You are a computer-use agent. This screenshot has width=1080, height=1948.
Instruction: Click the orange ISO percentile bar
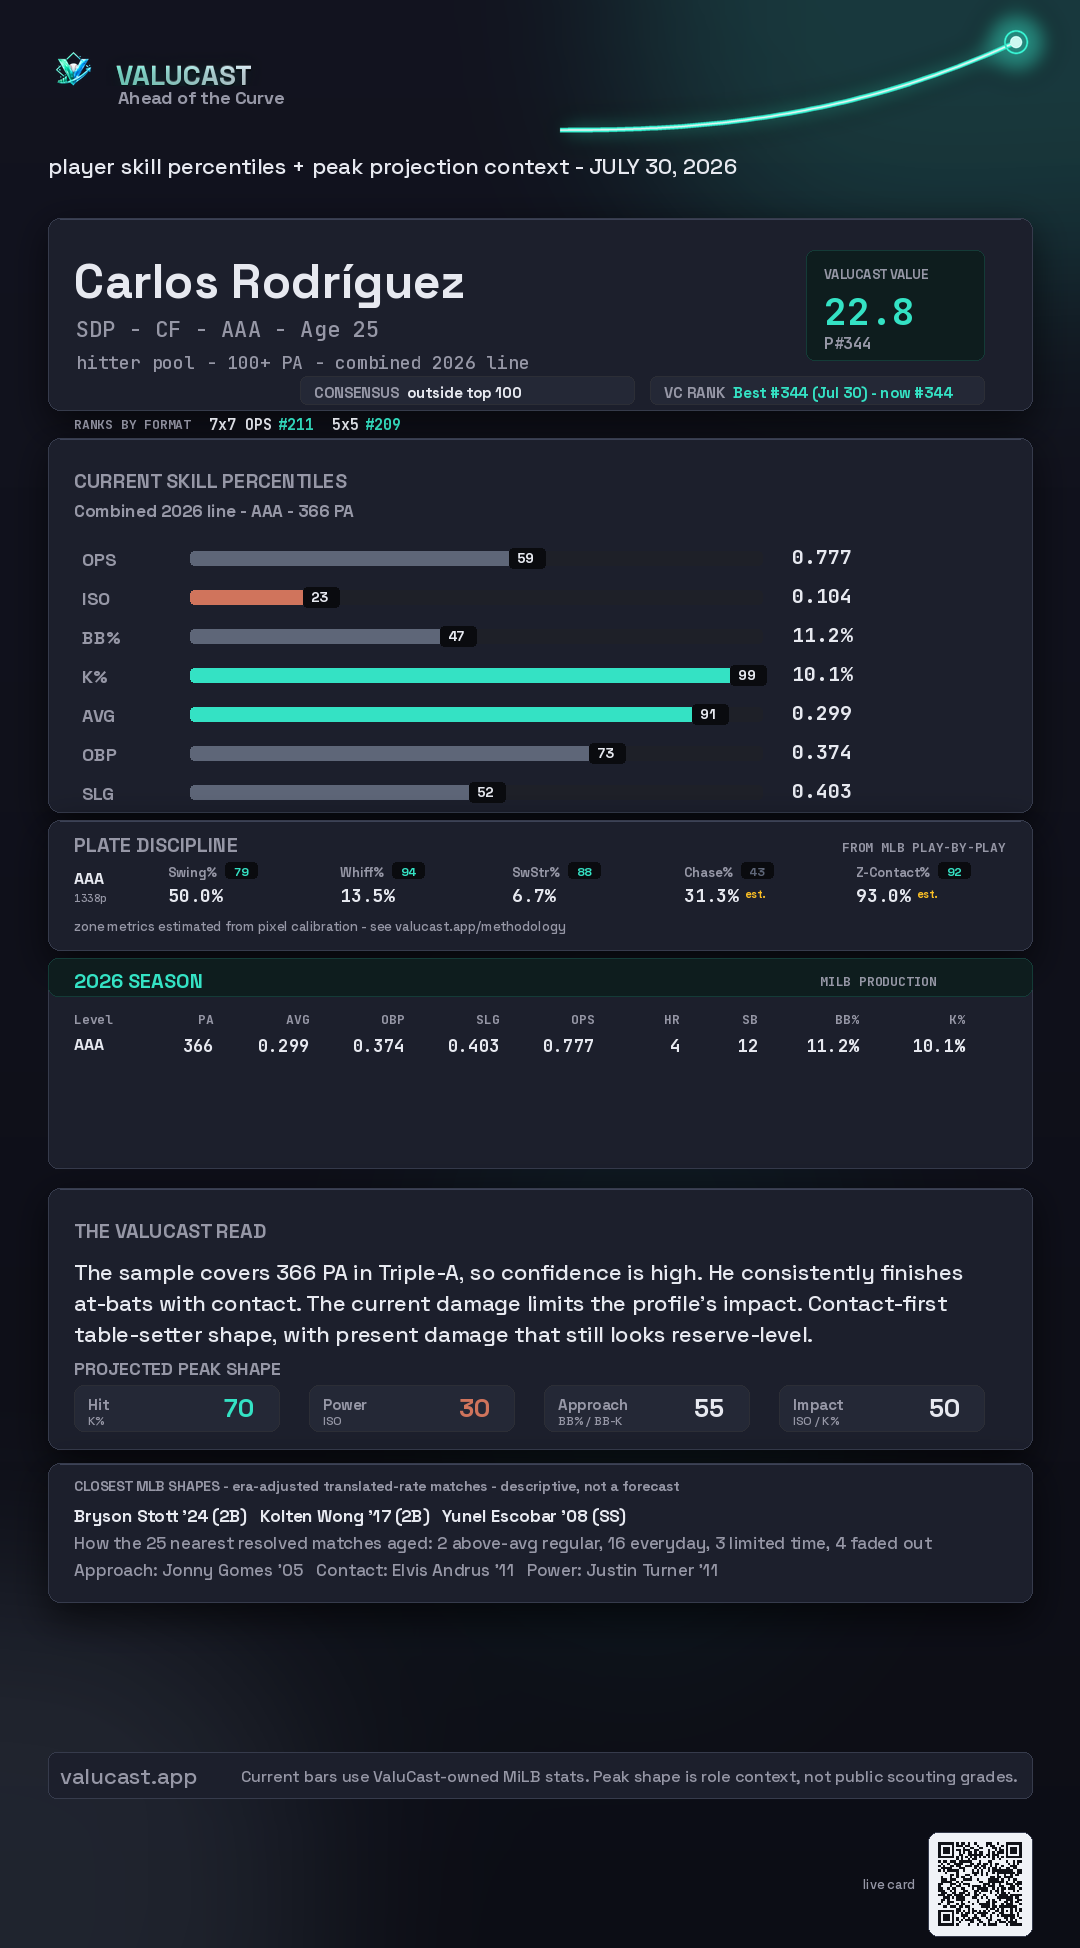[x=246, y=597]
